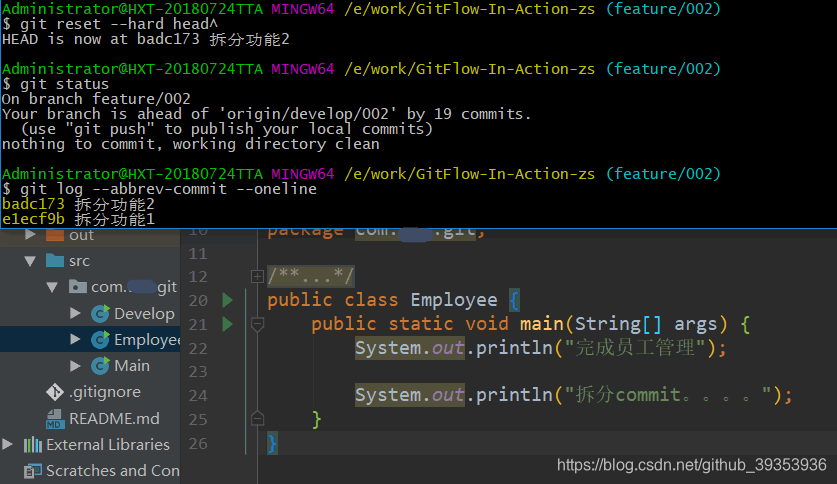837x484 pixels.
Task: Click the string "完成员工管理" in editor
Action: tap(635, 348)
